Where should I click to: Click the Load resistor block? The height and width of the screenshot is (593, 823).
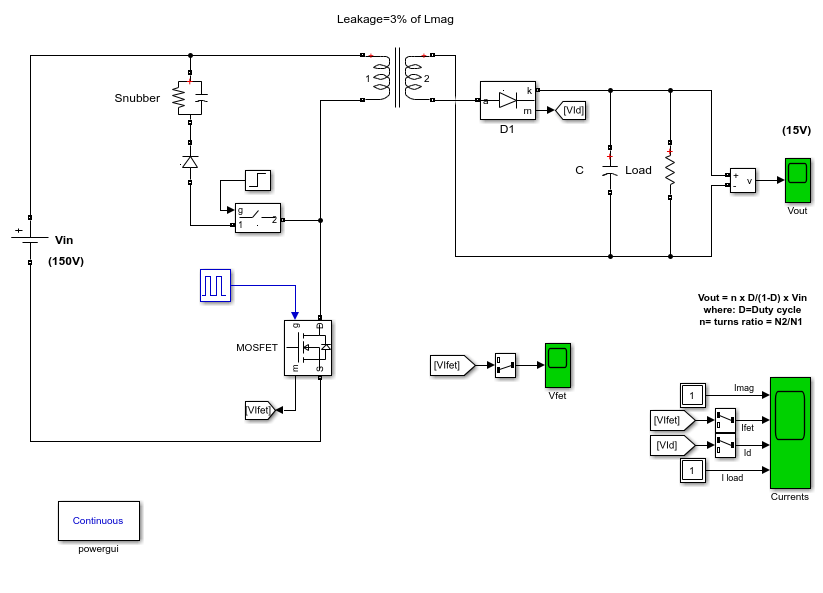670,170
